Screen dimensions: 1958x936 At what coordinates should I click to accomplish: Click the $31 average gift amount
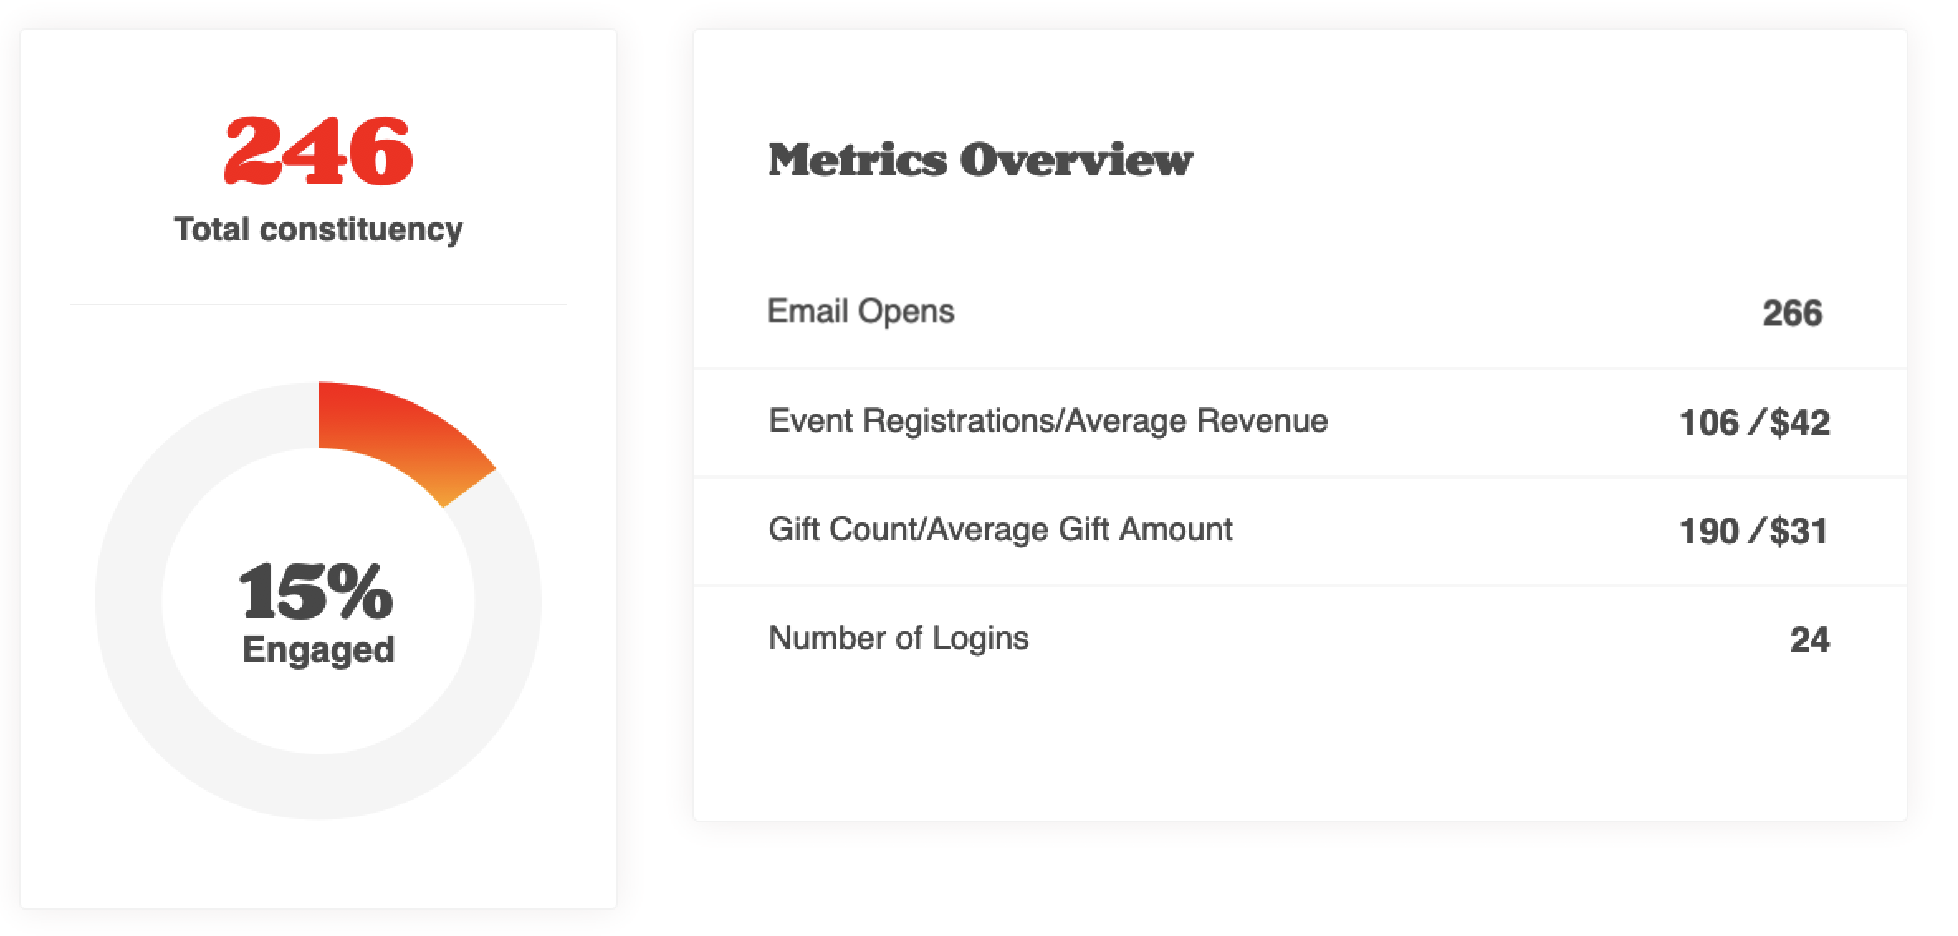click(x=1799, y=531)
